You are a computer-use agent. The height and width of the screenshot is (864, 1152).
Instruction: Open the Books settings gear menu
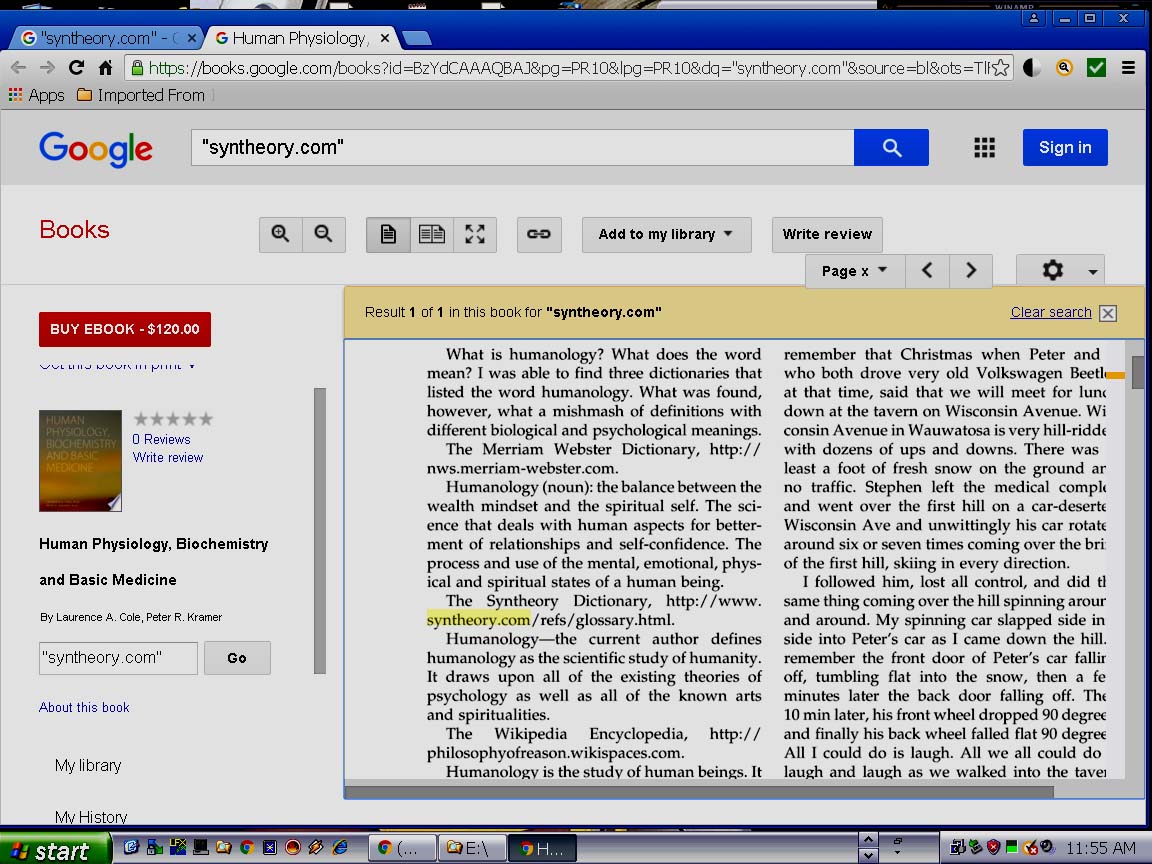tap(1060, 271)
